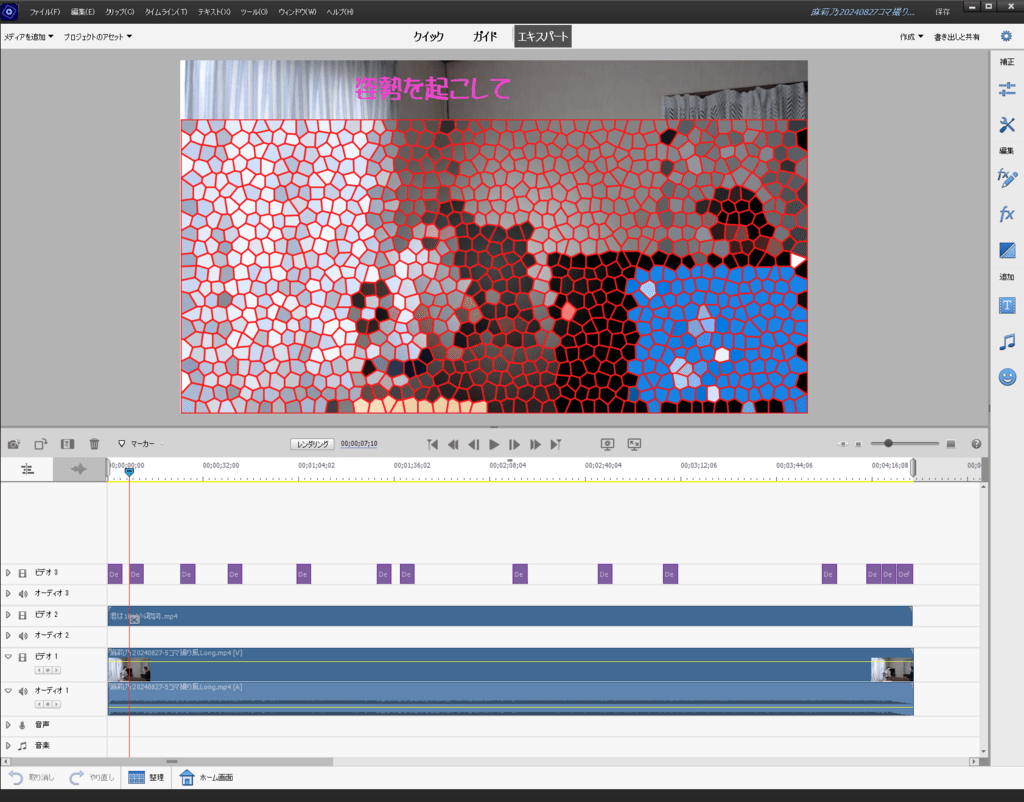Viewport: 1024px width, 802px height.
Task: Toggle the オーディオ 2 track speaker icon
Action: (23, 635)
